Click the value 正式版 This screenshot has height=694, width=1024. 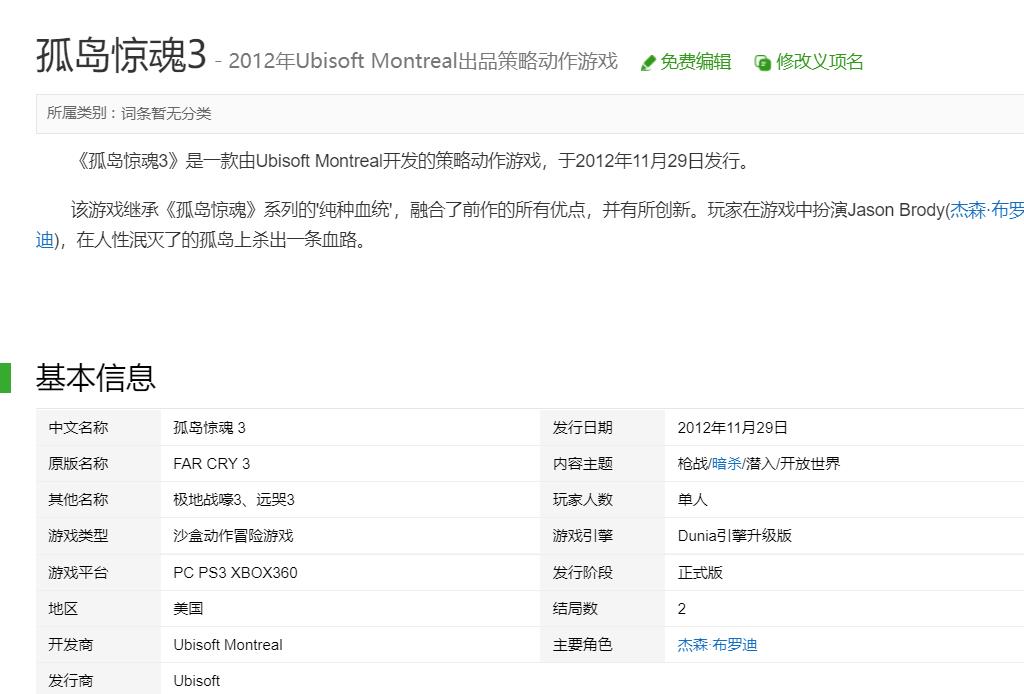[x=700, y=573]
